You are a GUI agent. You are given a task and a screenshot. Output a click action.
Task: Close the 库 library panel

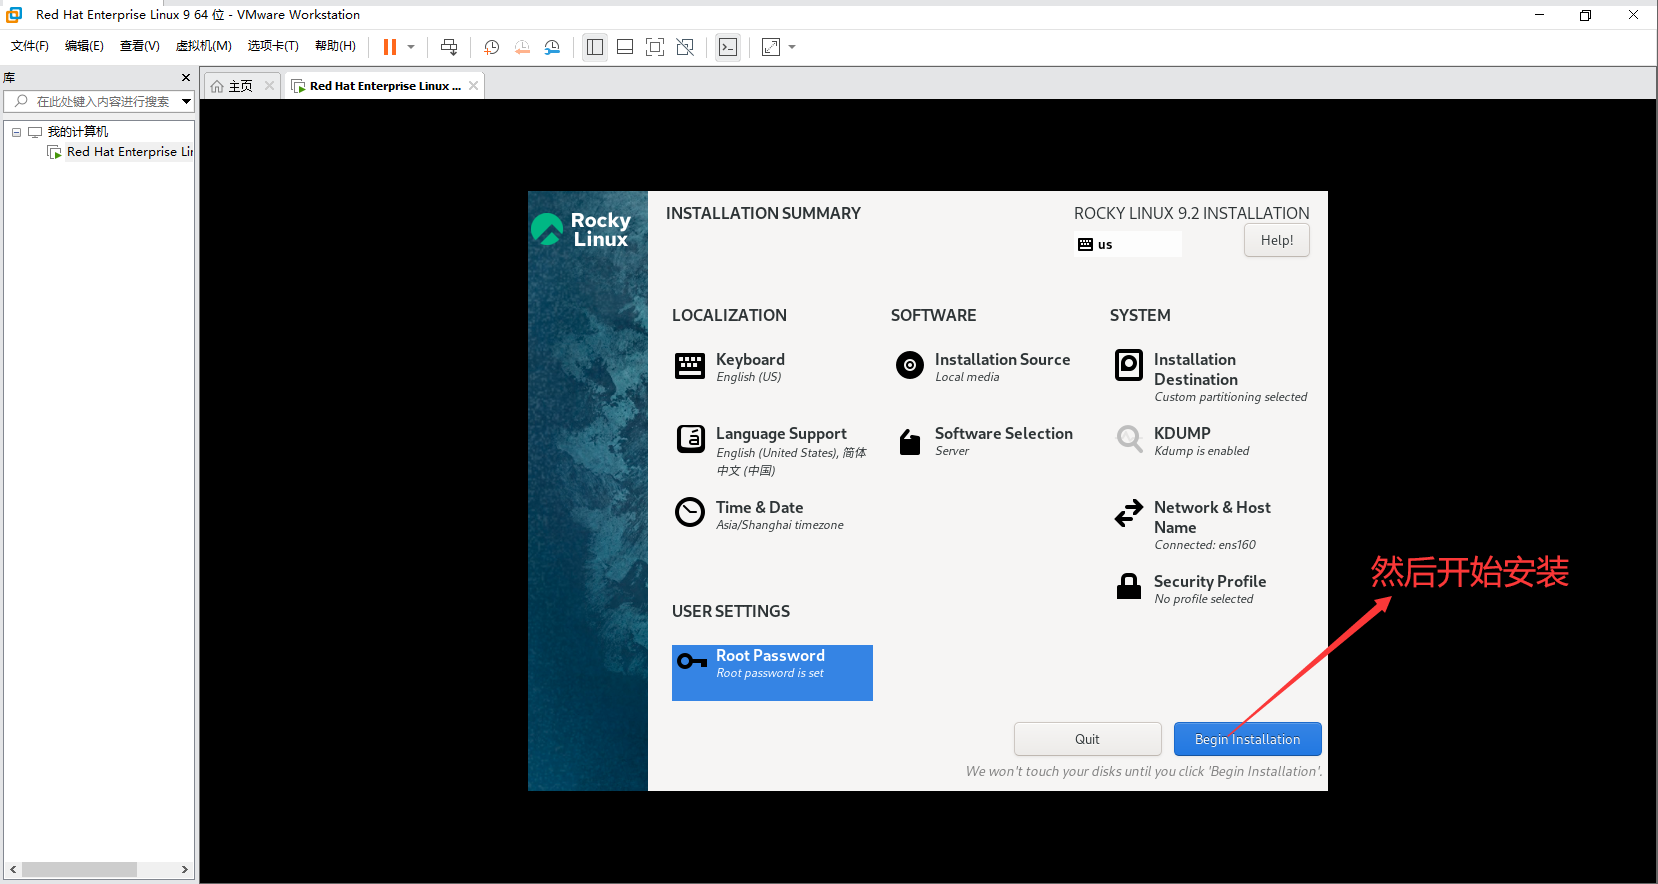(185, 77)
